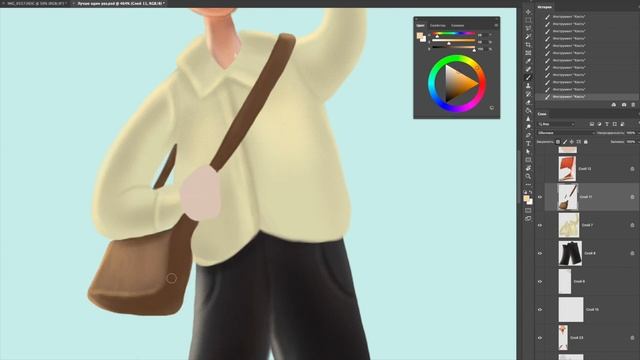The width and height of the screenshot is (640, 360).
Task: Select the Lasso tool
Action: pos(528,28)
